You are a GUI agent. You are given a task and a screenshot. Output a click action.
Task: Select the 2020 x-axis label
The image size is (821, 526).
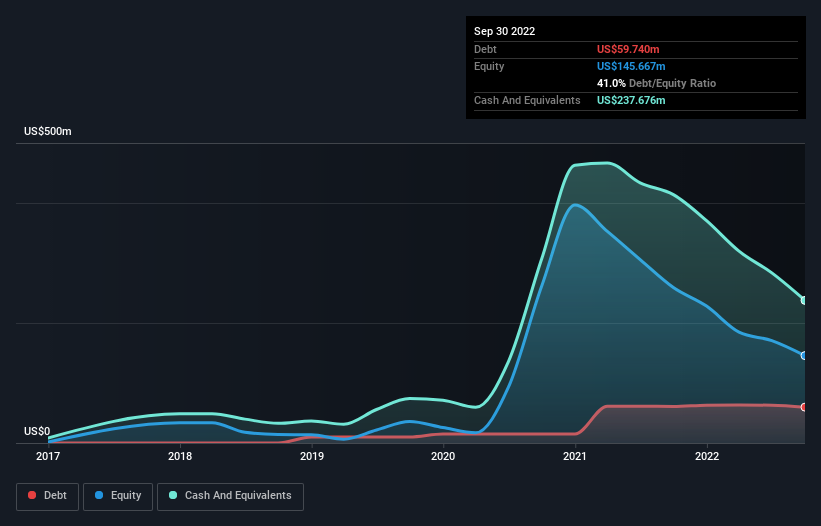pyautogui.click(x=443, y=456)
